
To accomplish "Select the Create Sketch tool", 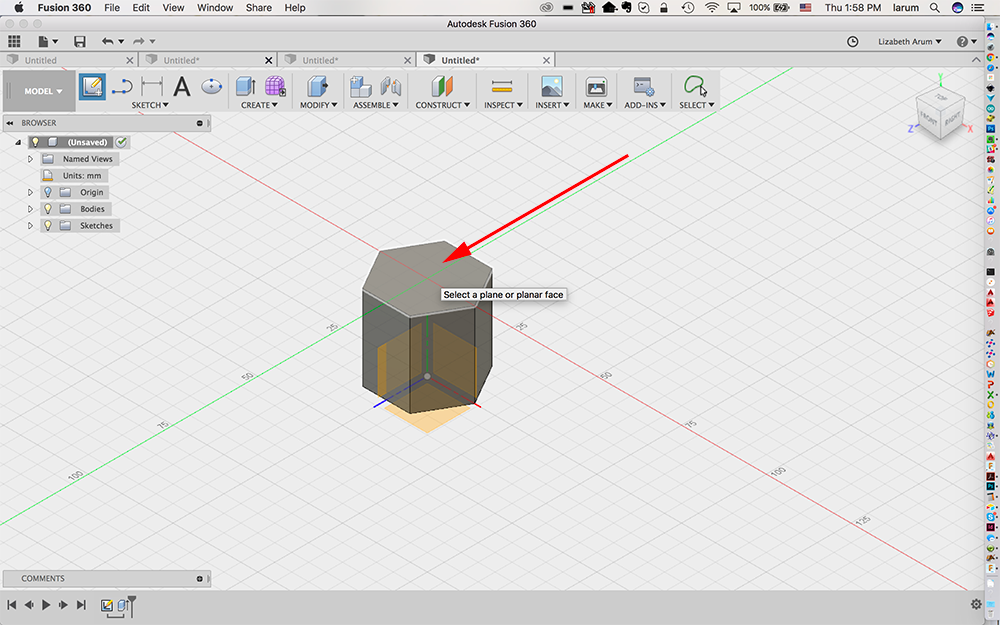I will coord(92,87).
